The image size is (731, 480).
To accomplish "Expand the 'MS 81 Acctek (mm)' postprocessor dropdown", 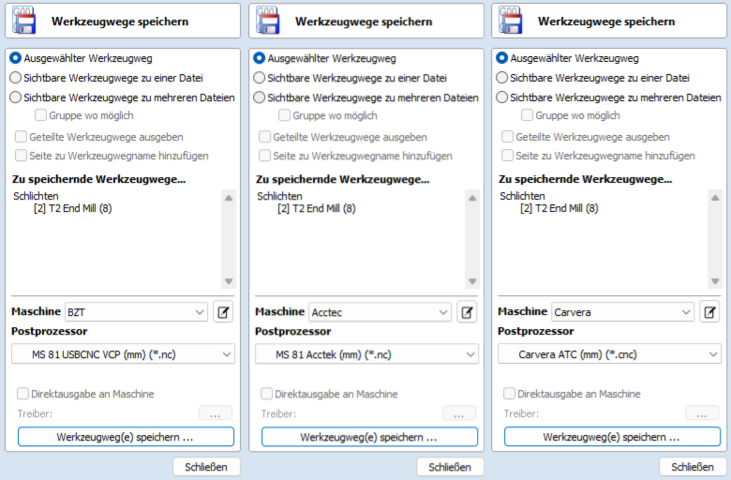I will [x=367, y=354].
